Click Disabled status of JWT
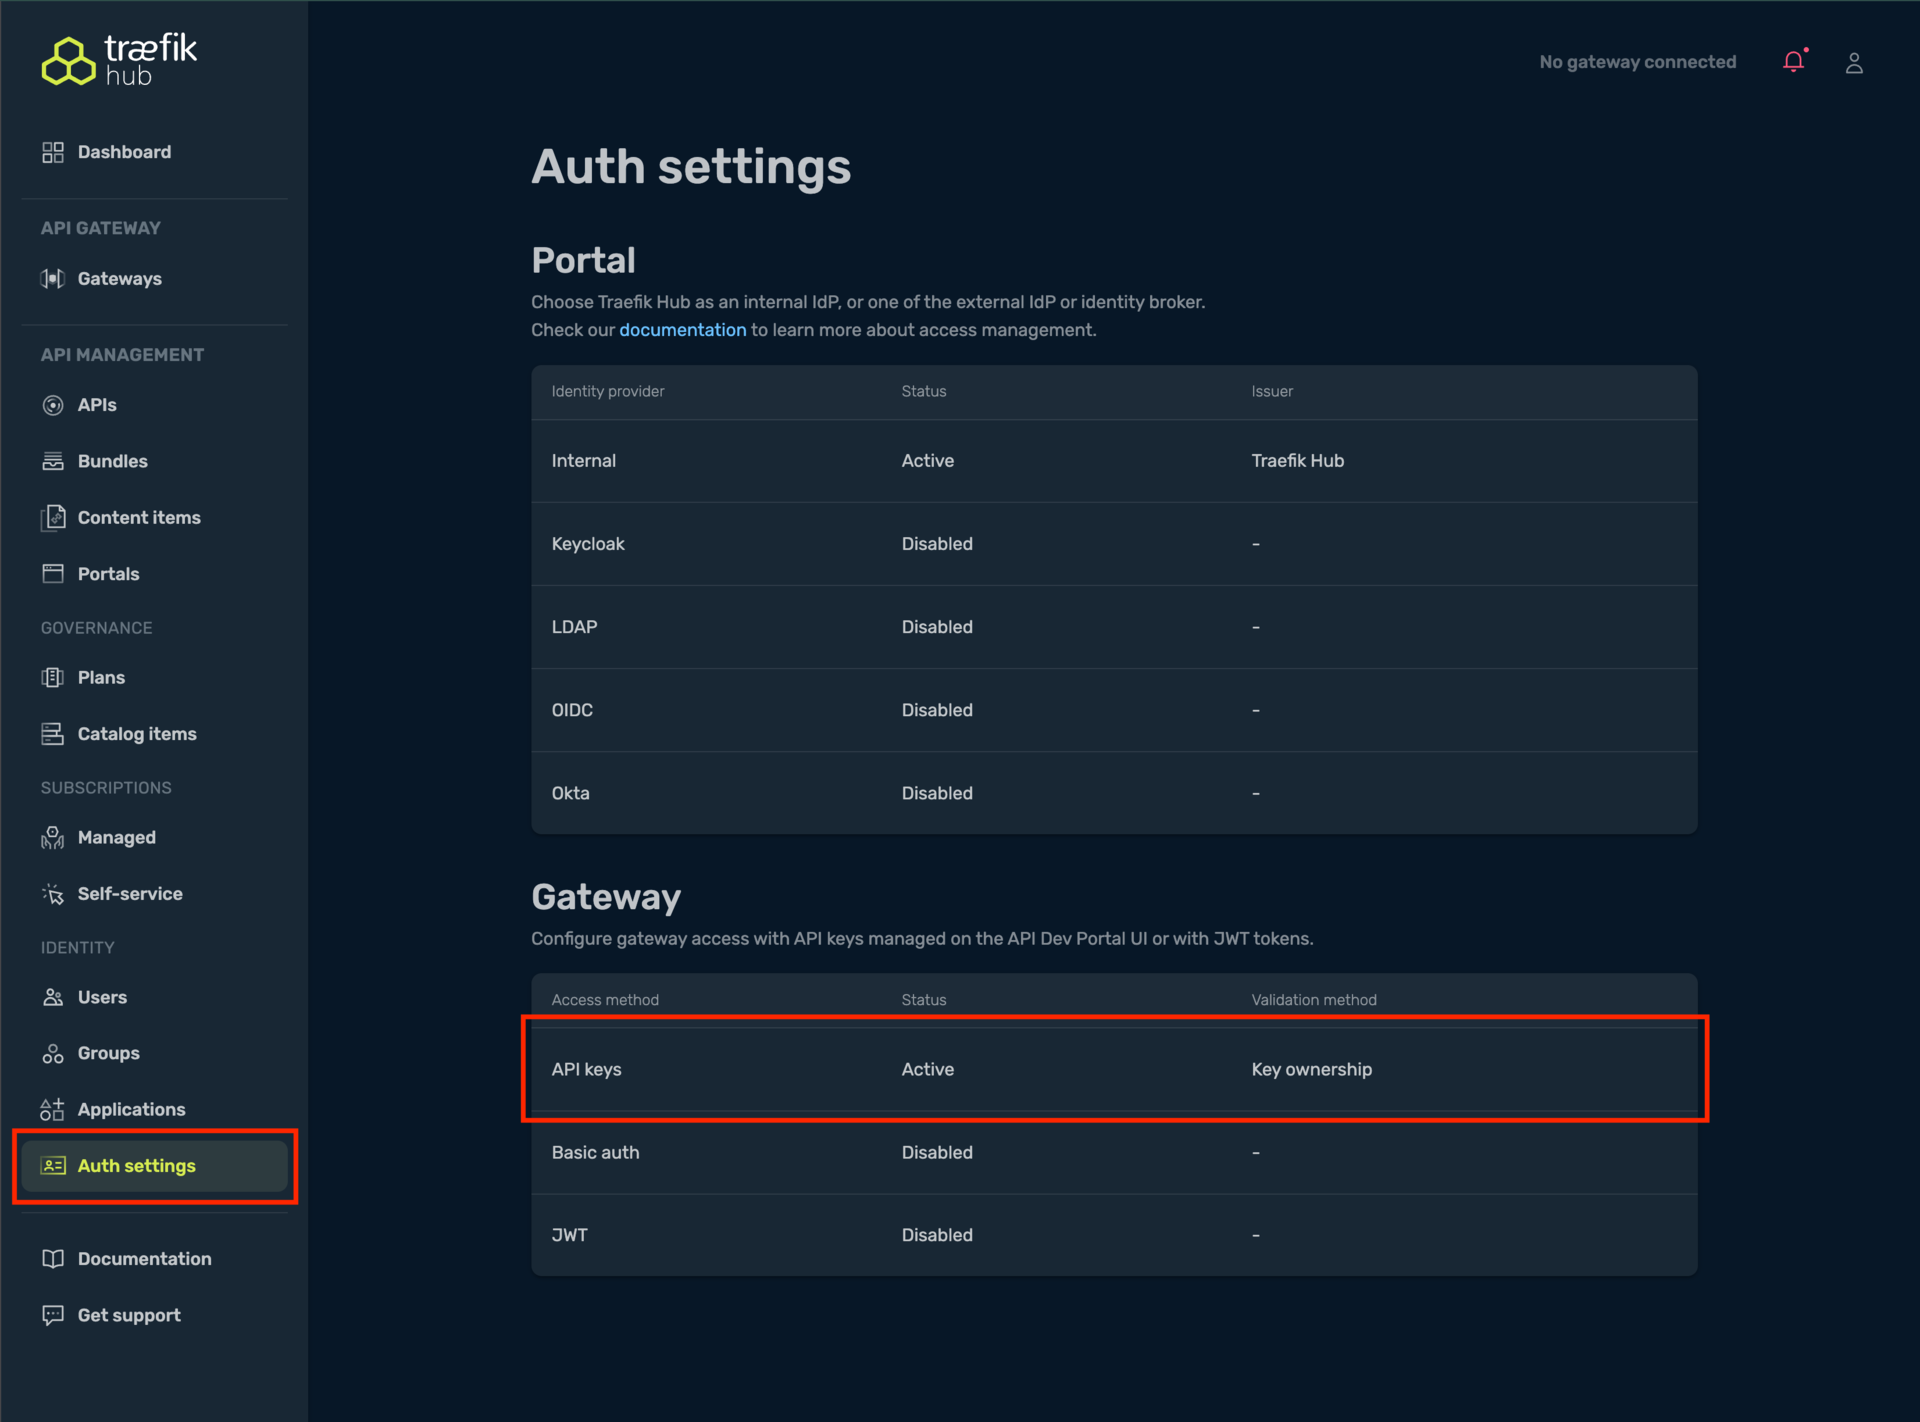The height and width of the screenshot is (1422, 1920). coord(937,1235)
